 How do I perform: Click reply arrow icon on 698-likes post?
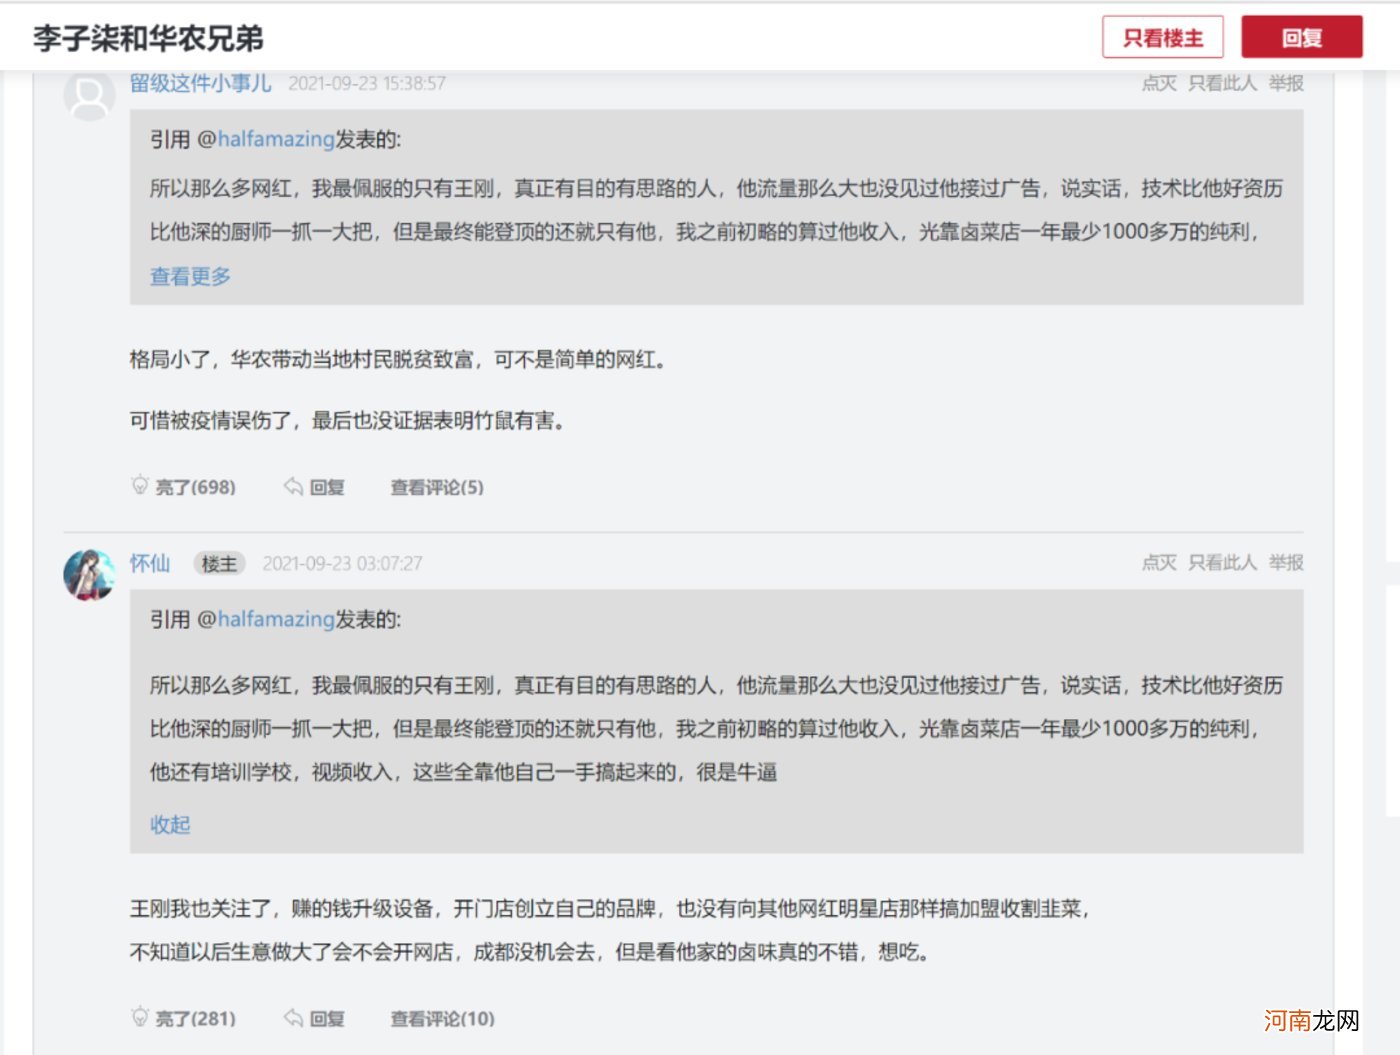(293, 486)
